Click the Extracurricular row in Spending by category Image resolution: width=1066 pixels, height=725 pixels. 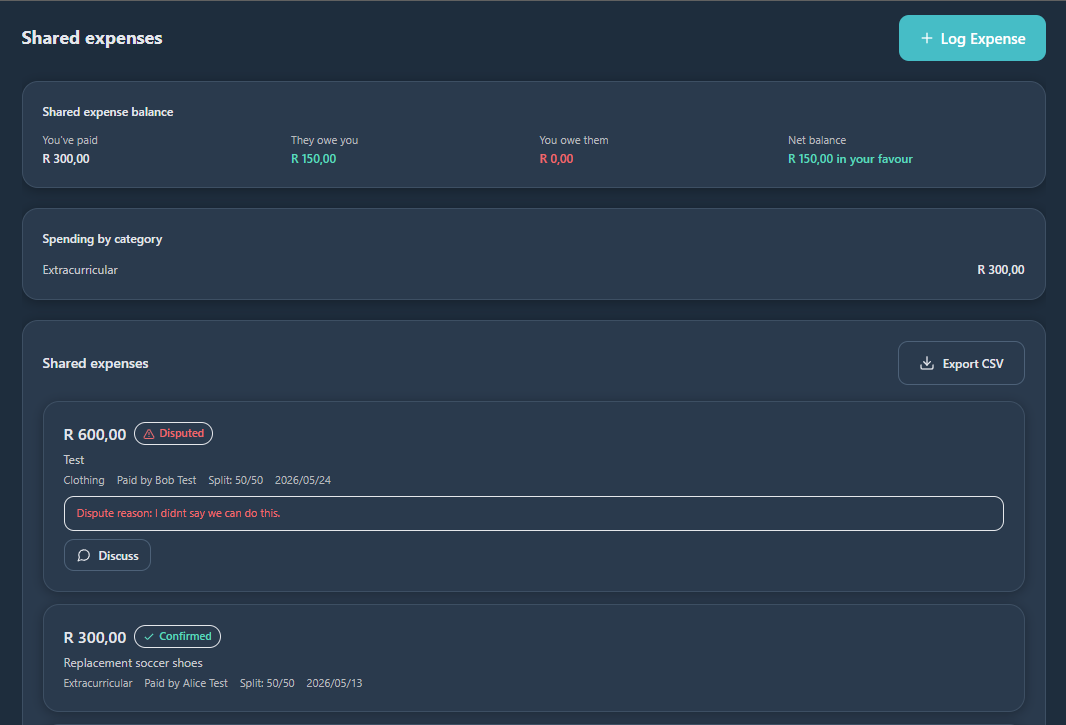pos(534,270)
